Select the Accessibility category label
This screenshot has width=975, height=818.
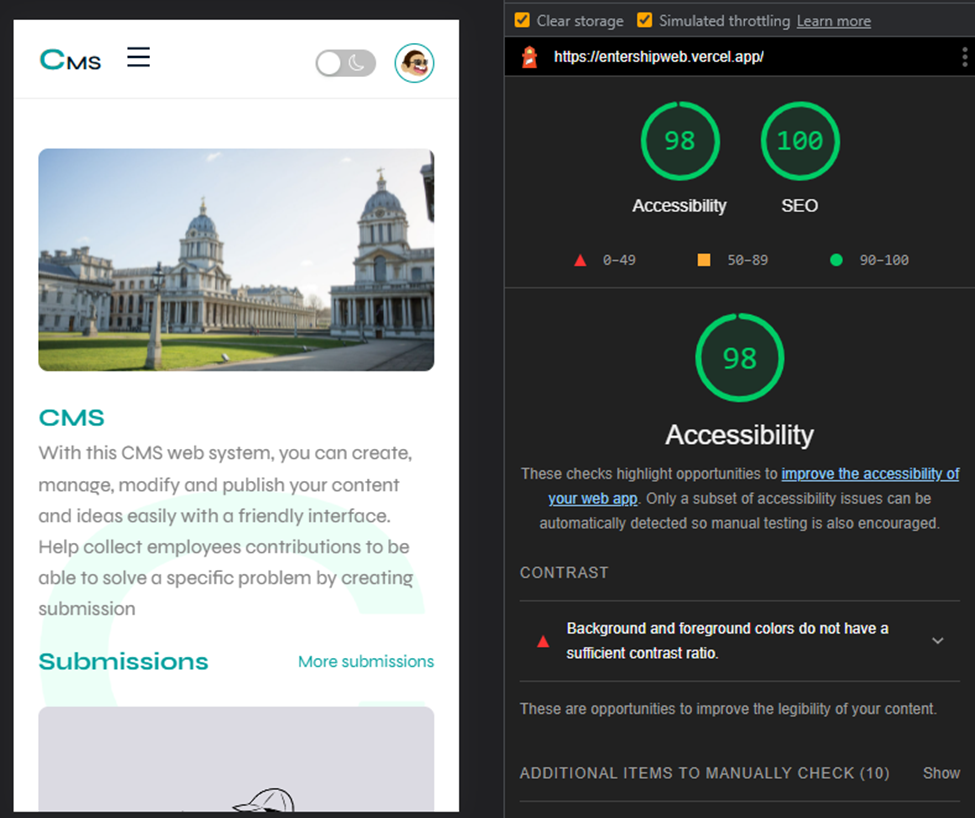coord(679,206)
